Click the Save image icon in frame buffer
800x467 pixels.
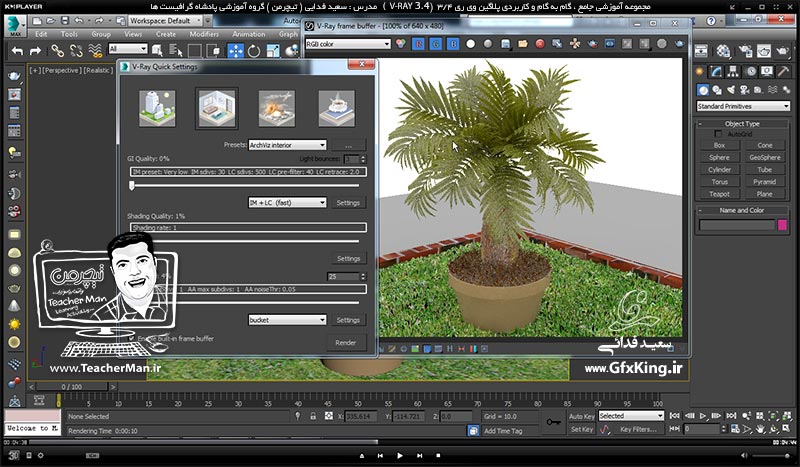pos(505,44)
